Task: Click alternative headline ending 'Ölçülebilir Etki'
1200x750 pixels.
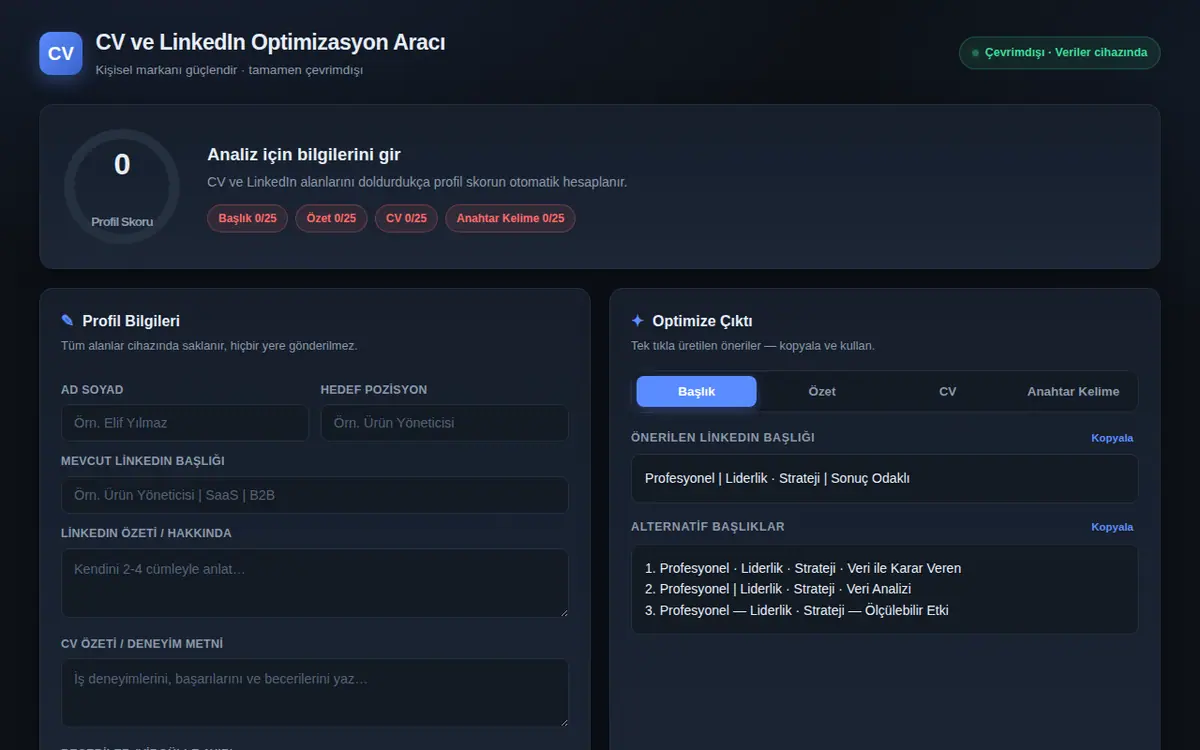Action: click(x=797, y=610)
